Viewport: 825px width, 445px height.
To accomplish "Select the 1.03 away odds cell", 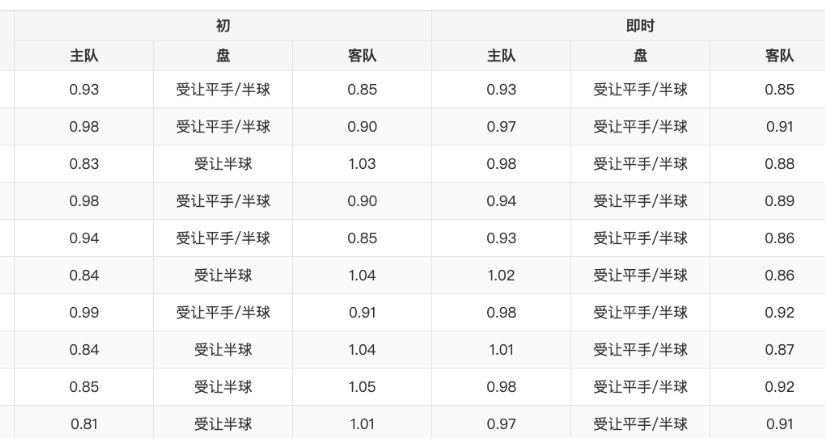I will 361,164.
